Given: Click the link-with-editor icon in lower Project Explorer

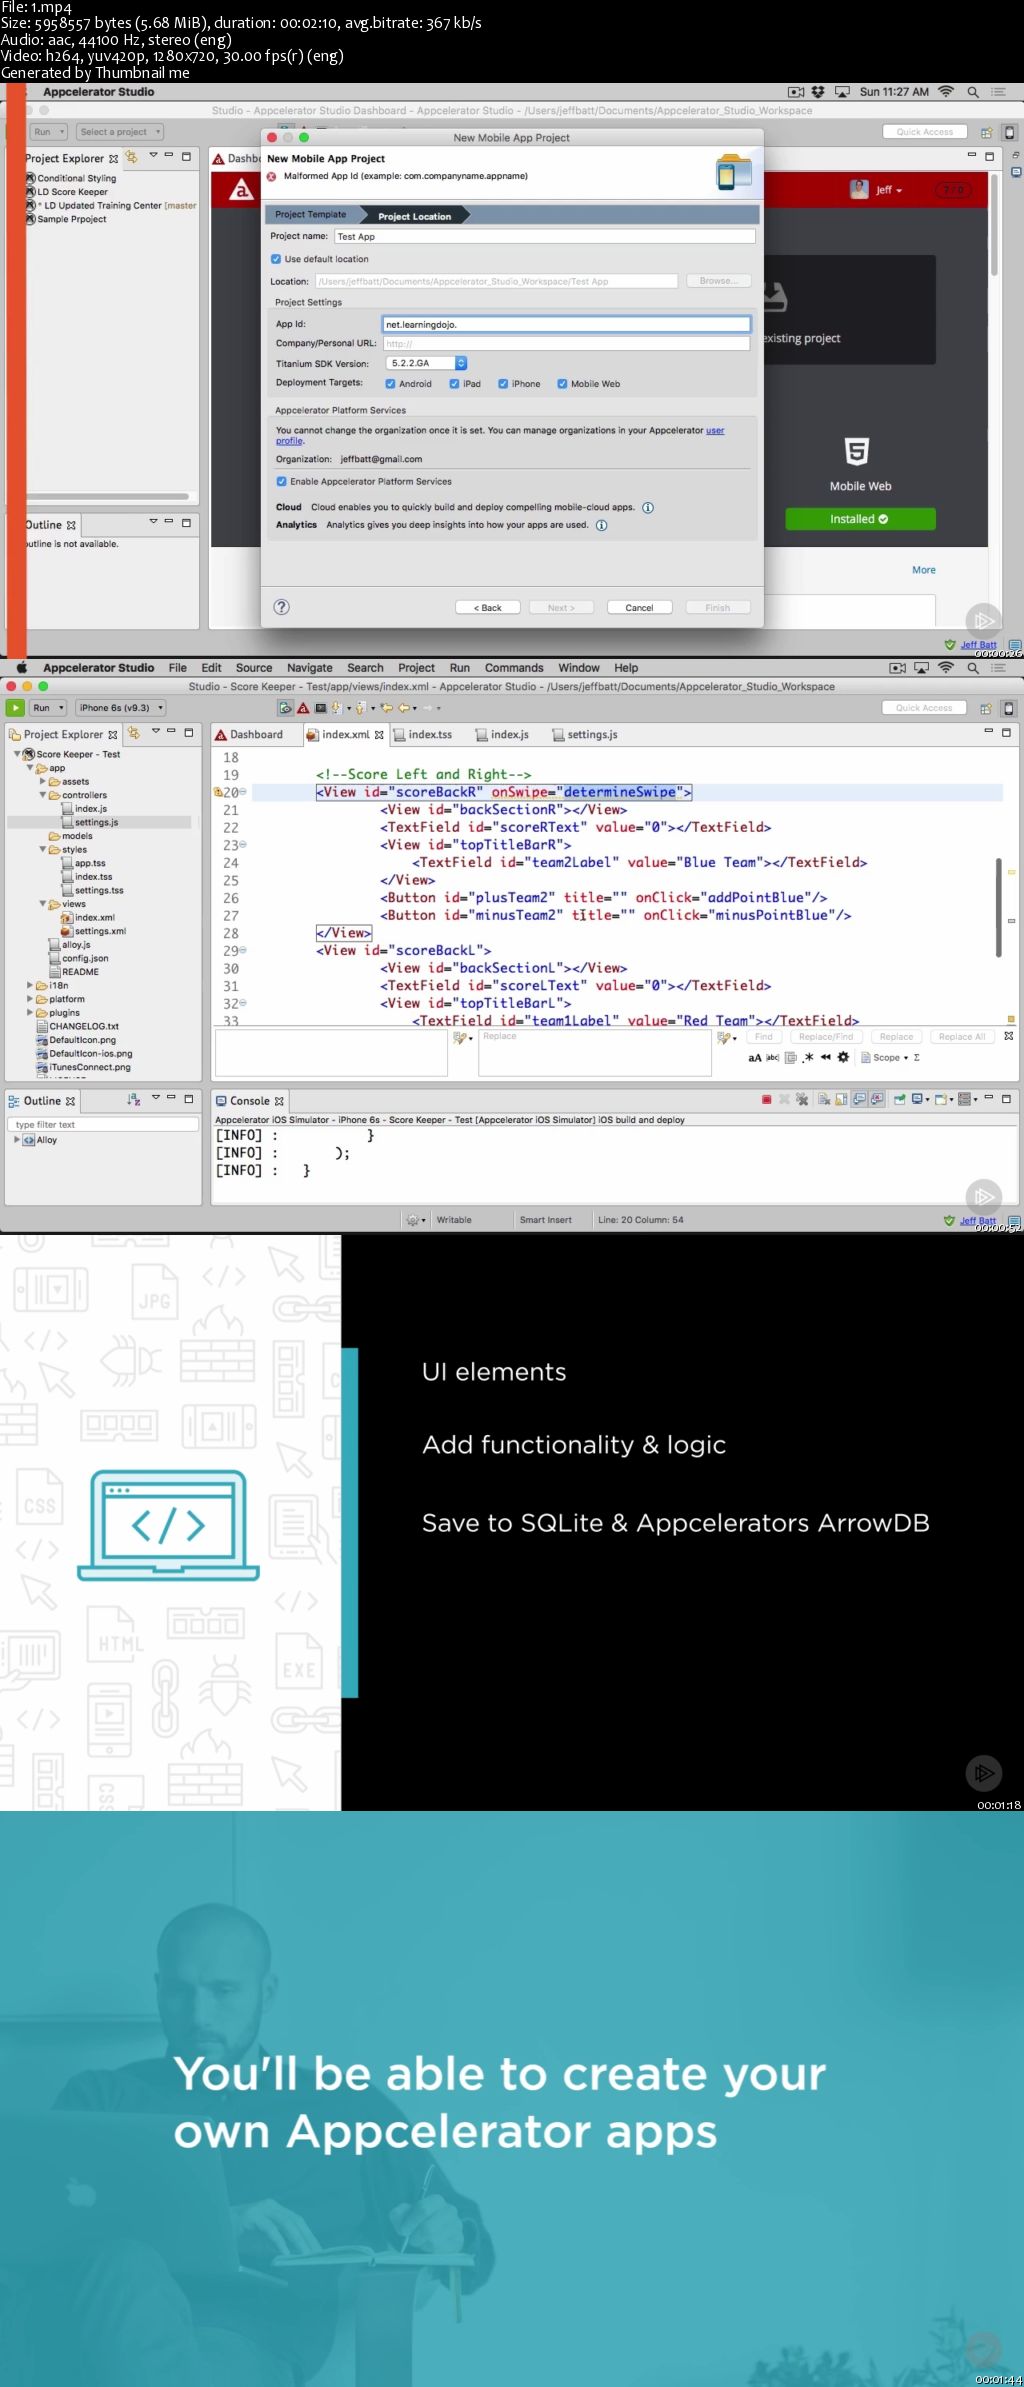Looking at the screenshot, I should point(133,733).
